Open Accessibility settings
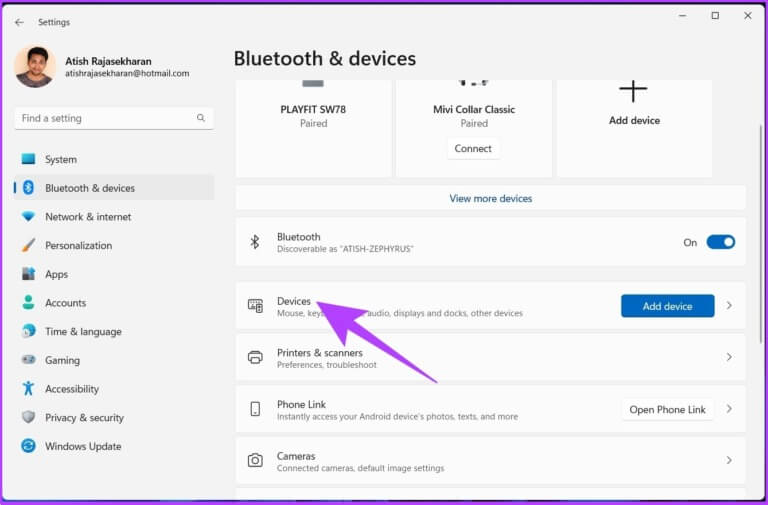Screen dimensions: 768x505 tap(114, 388)
